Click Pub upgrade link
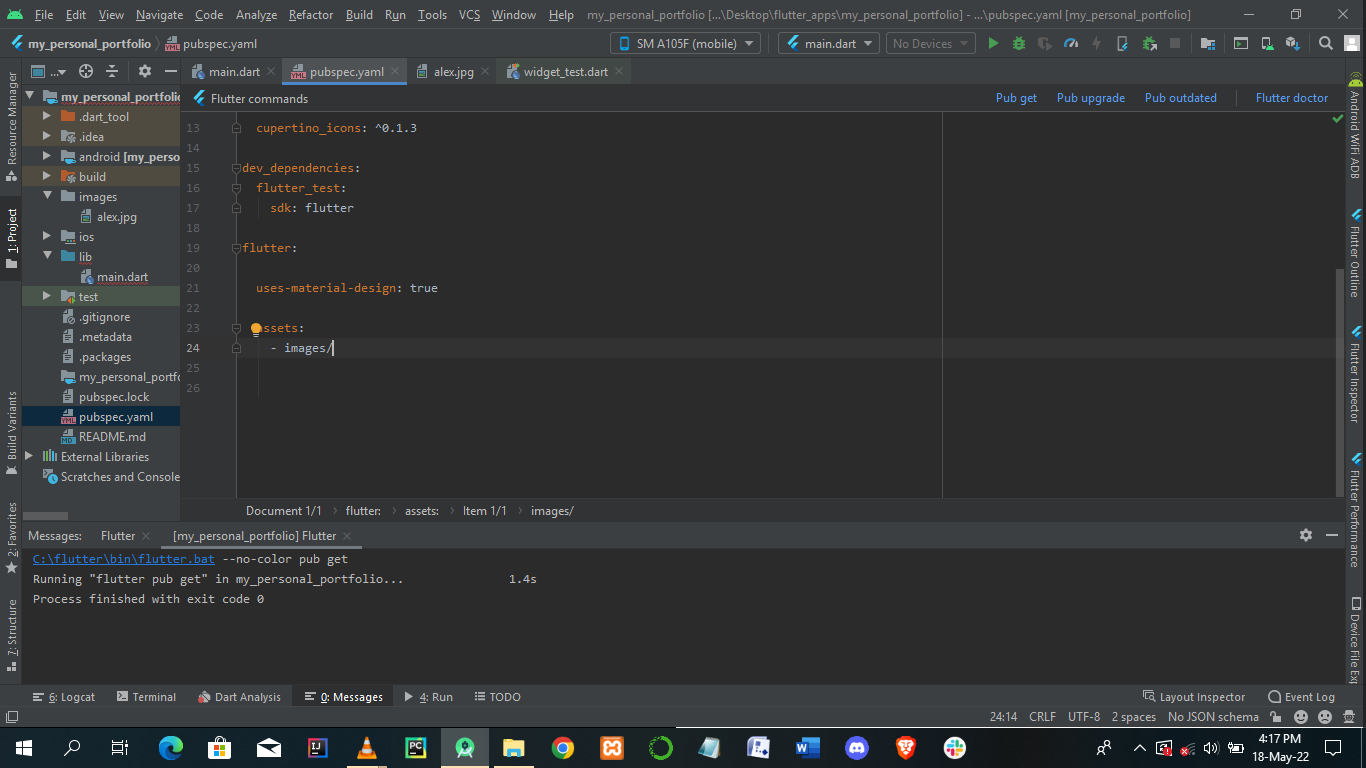Image resolution: width=1366 pixels, height=768 pixels. point(1091,98)
